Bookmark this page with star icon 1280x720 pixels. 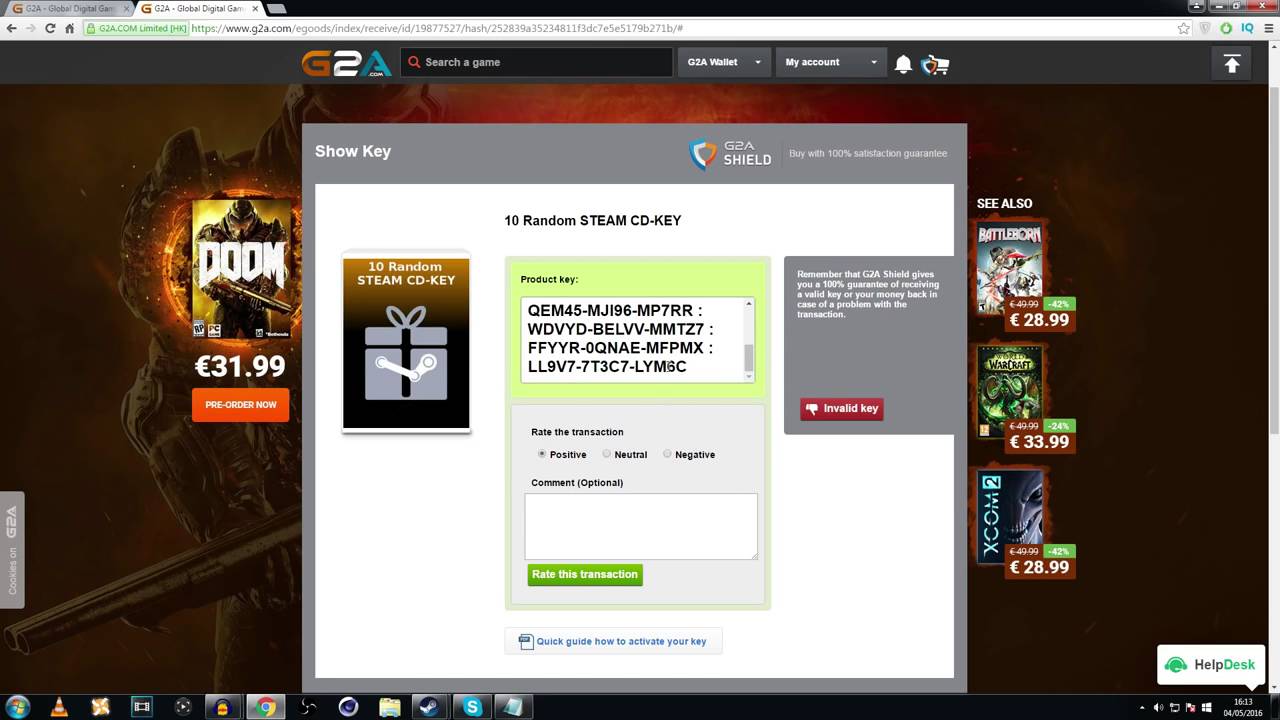pyautogui.click(x=1184, y=29)
